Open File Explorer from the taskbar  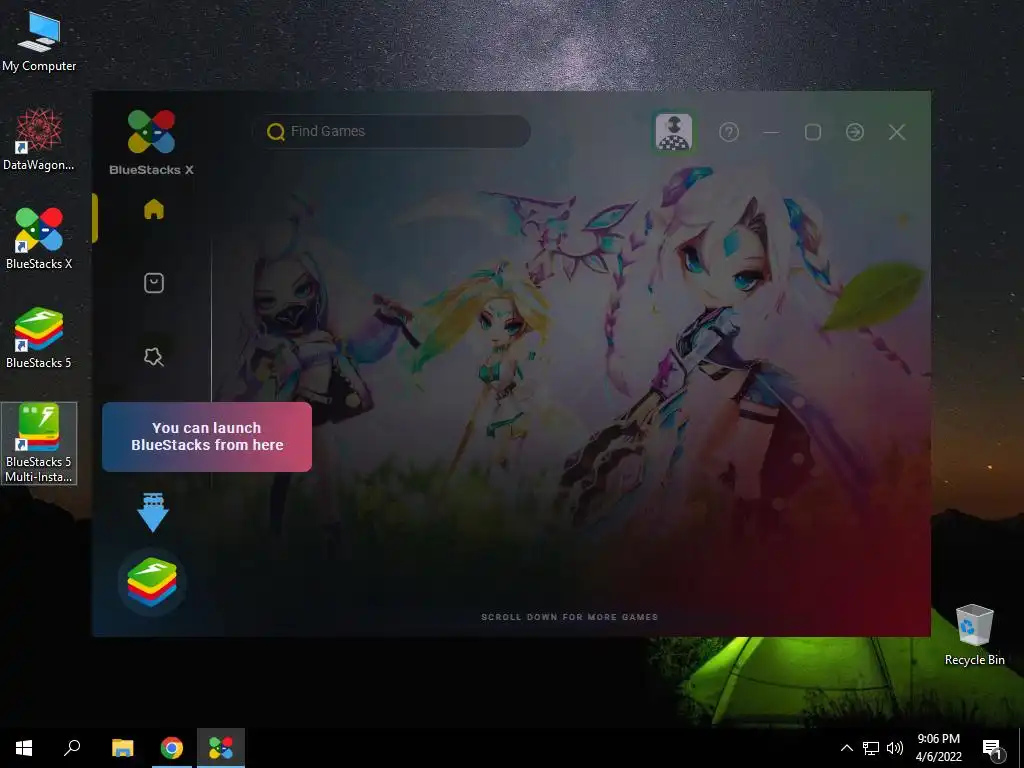122,748
